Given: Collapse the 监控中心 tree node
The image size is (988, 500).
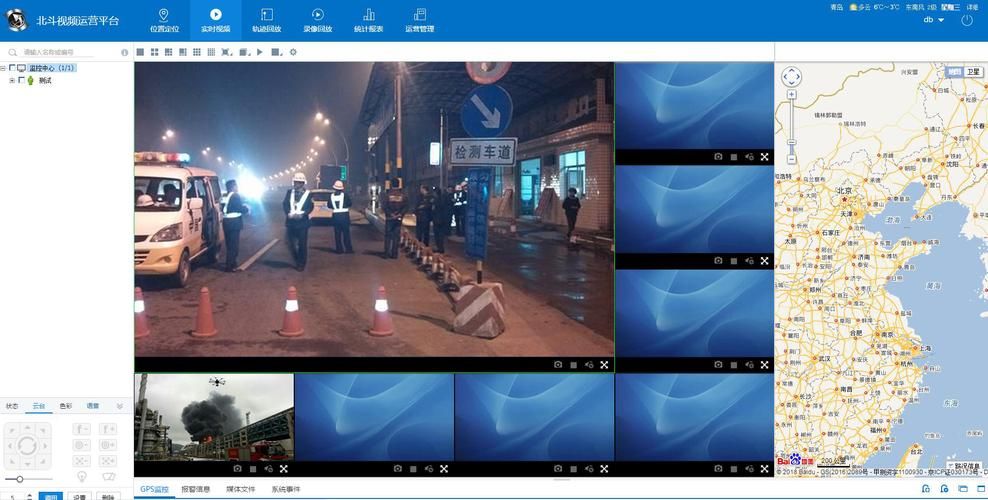Looking at the screenshot, I should click(3, 68).
